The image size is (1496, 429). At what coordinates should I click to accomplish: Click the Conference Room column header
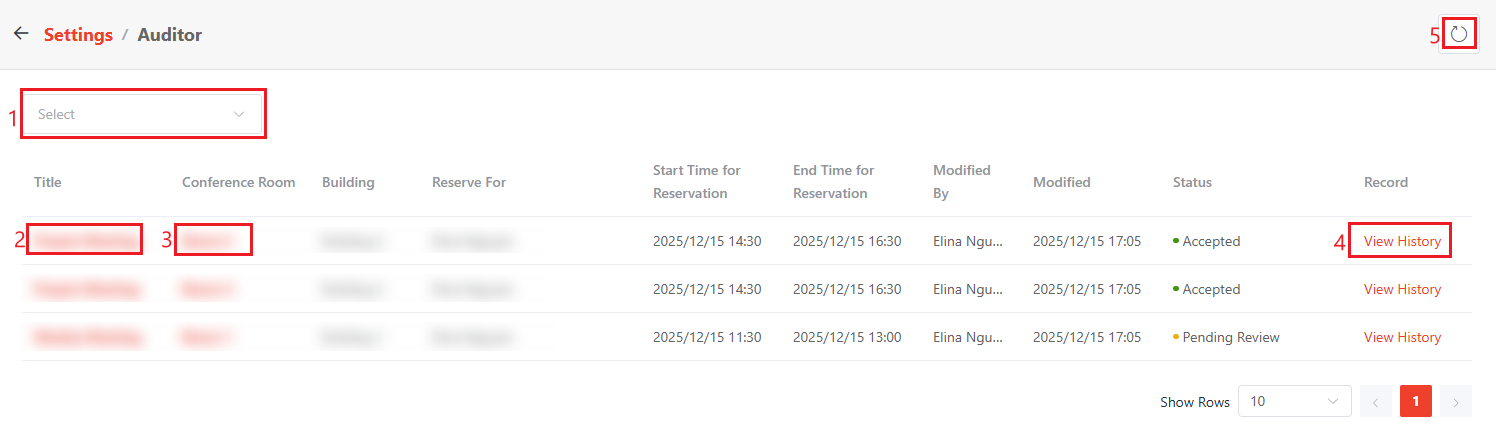tap(238, 182)
